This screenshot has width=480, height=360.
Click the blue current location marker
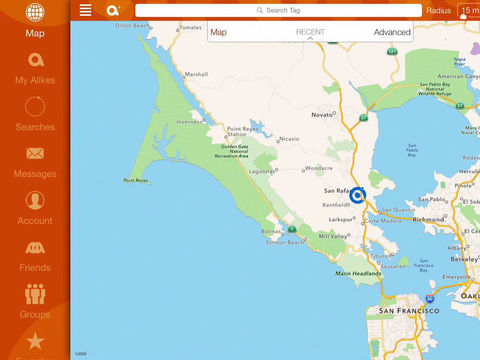358,195
